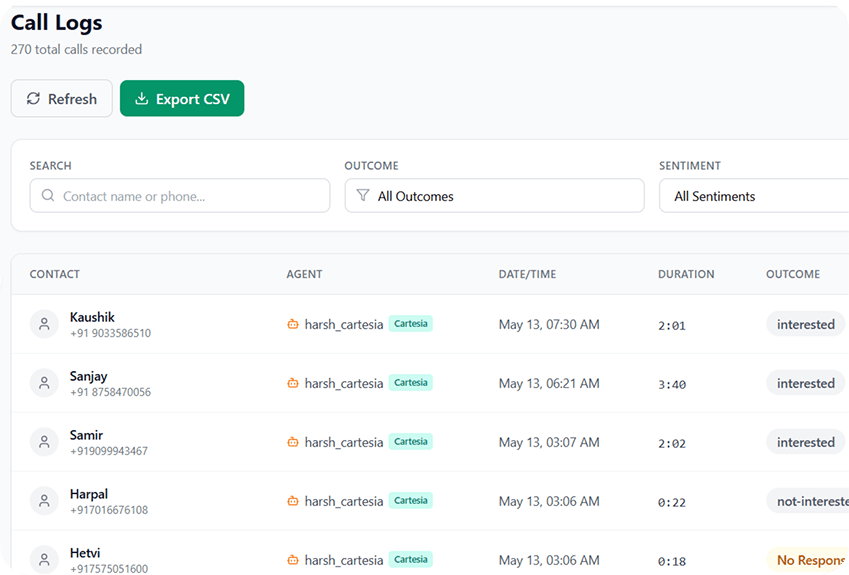849x575 pixels.
Task: Click interested outcome tag for Sanjay
Action: (806, 383)
